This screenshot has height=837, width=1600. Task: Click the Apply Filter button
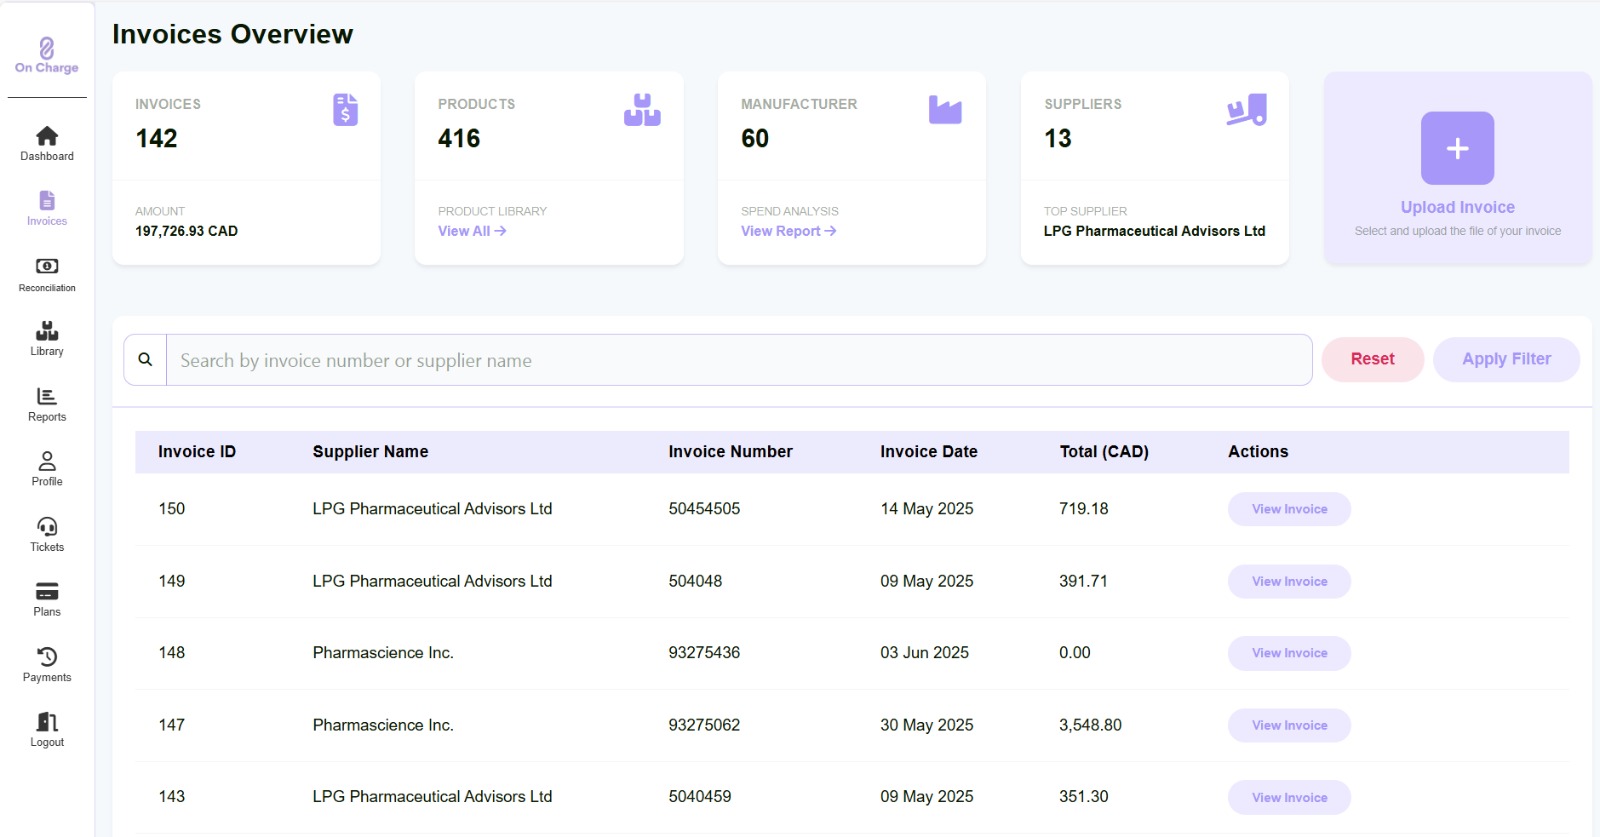pos(1507,359)
